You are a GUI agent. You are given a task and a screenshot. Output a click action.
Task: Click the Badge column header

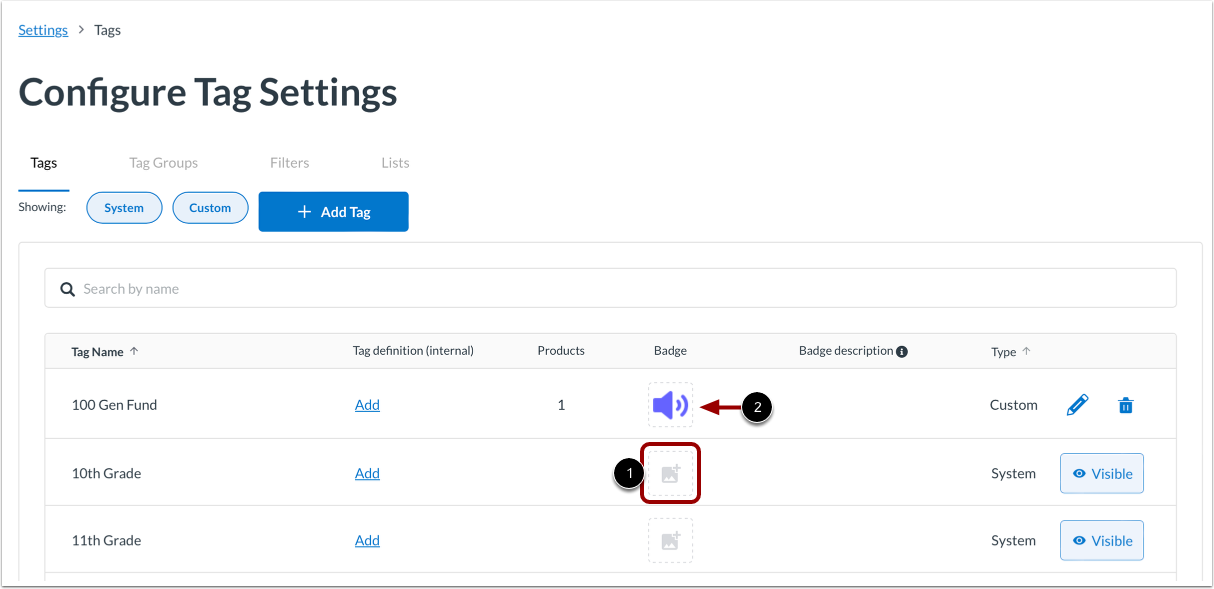pyautogui.click(x=670, y=351)
